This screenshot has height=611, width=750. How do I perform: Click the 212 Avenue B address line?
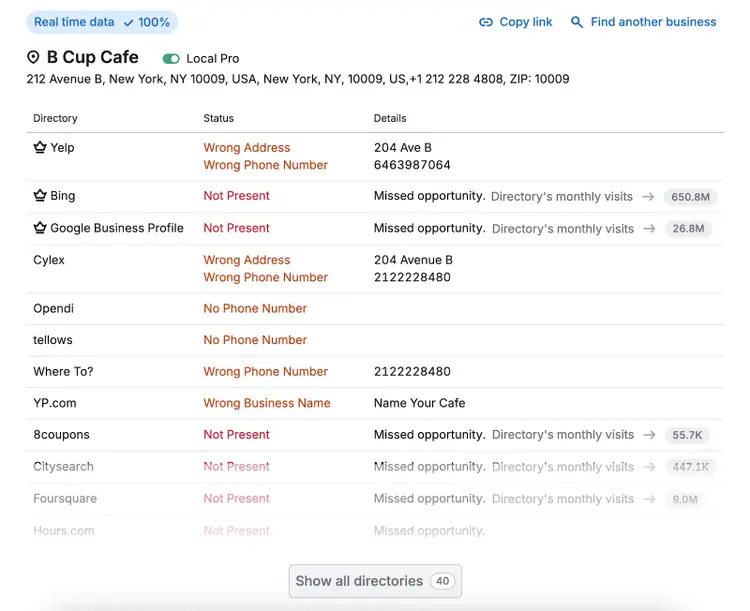click(298, 79)
